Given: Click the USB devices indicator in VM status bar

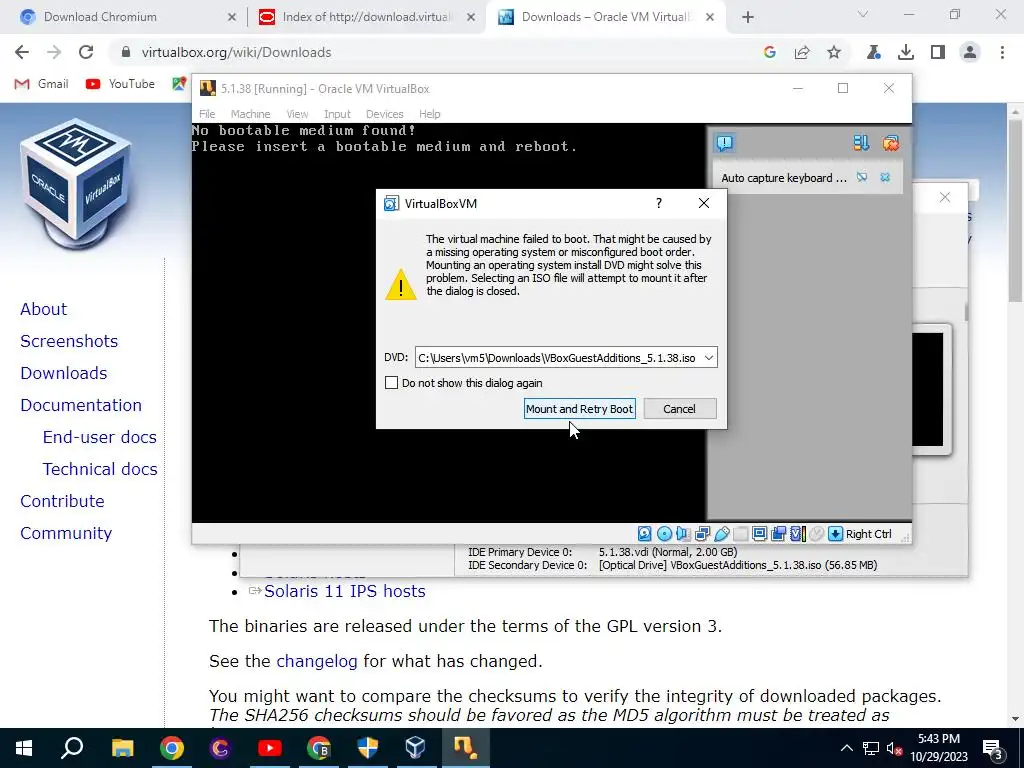Looking at the screenshot, I should click(x=722, y=534).
